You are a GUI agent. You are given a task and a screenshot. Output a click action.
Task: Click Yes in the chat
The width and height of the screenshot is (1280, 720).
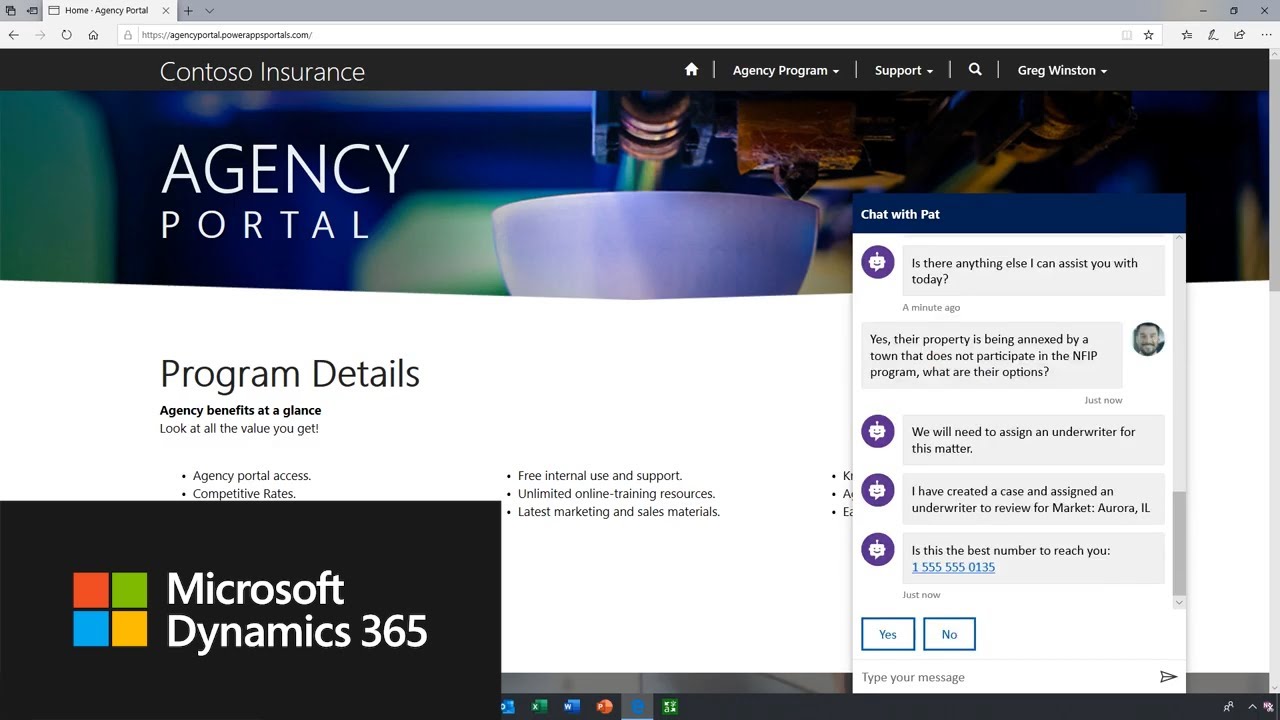pos(888,634)
